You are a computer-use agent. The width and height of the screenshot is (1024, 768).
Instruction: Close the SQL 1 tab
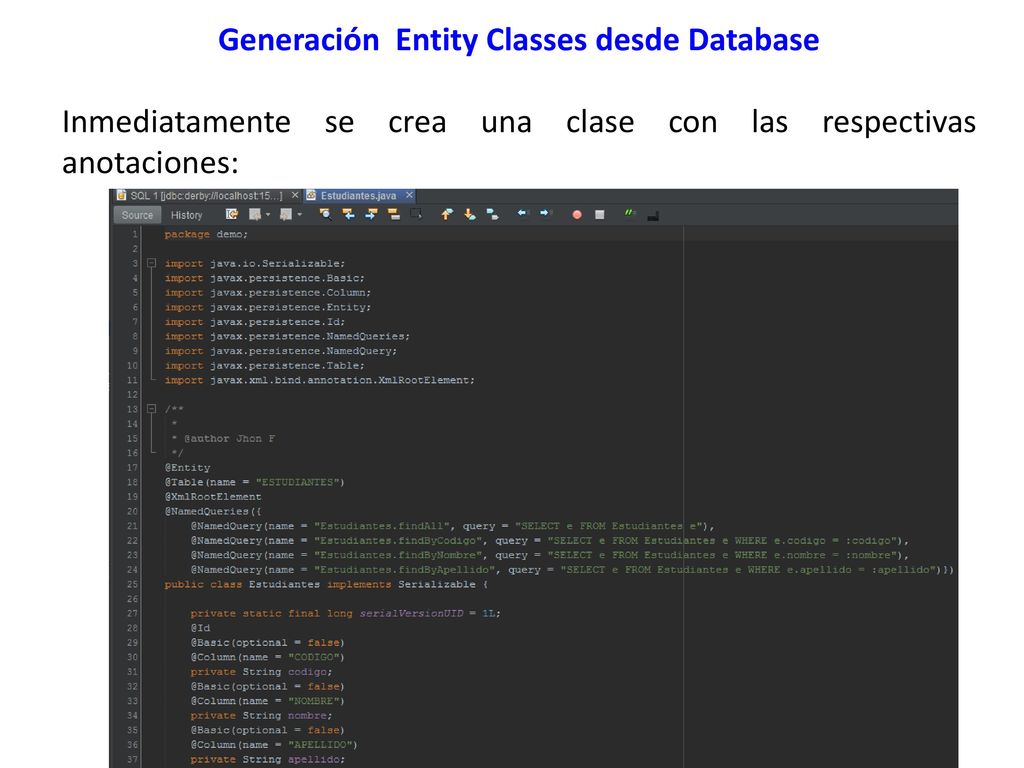tap(295, 195)
